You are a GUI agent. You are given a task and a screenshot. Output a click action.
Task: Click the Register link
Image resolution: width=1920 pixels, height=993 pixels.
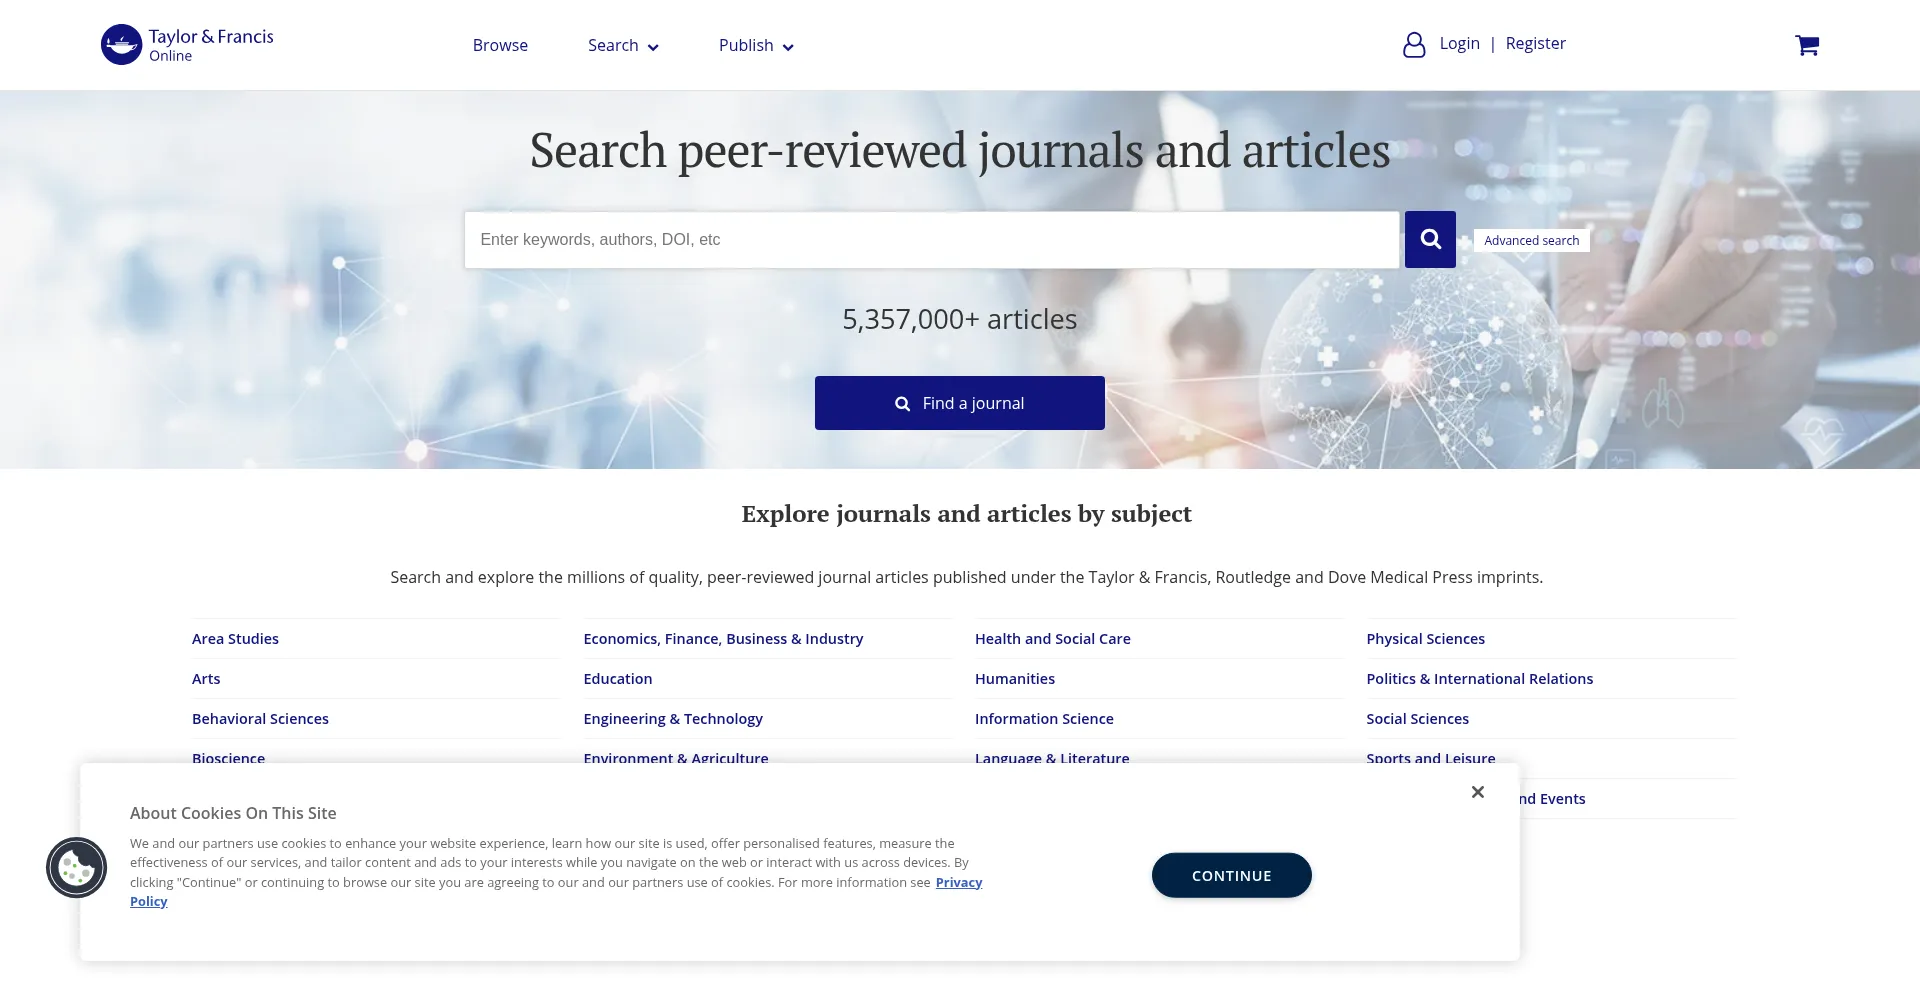pos(1535,44)
